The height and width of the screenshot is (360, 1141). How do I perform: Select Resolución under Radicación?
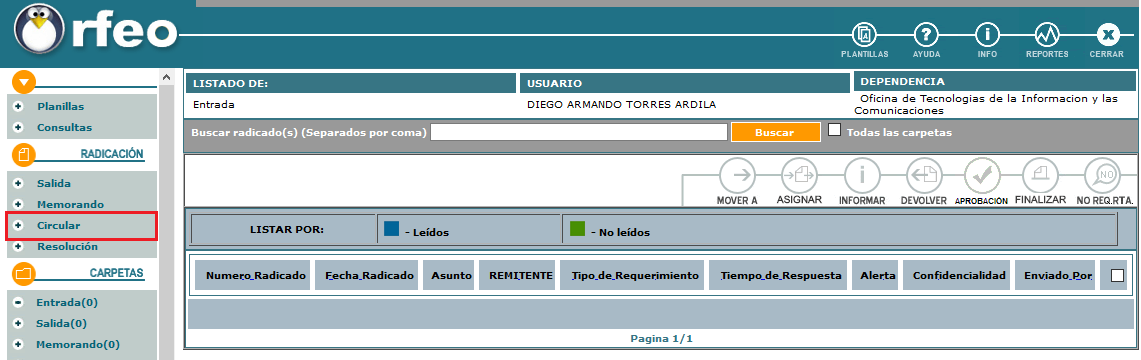[x=68, y=247]
